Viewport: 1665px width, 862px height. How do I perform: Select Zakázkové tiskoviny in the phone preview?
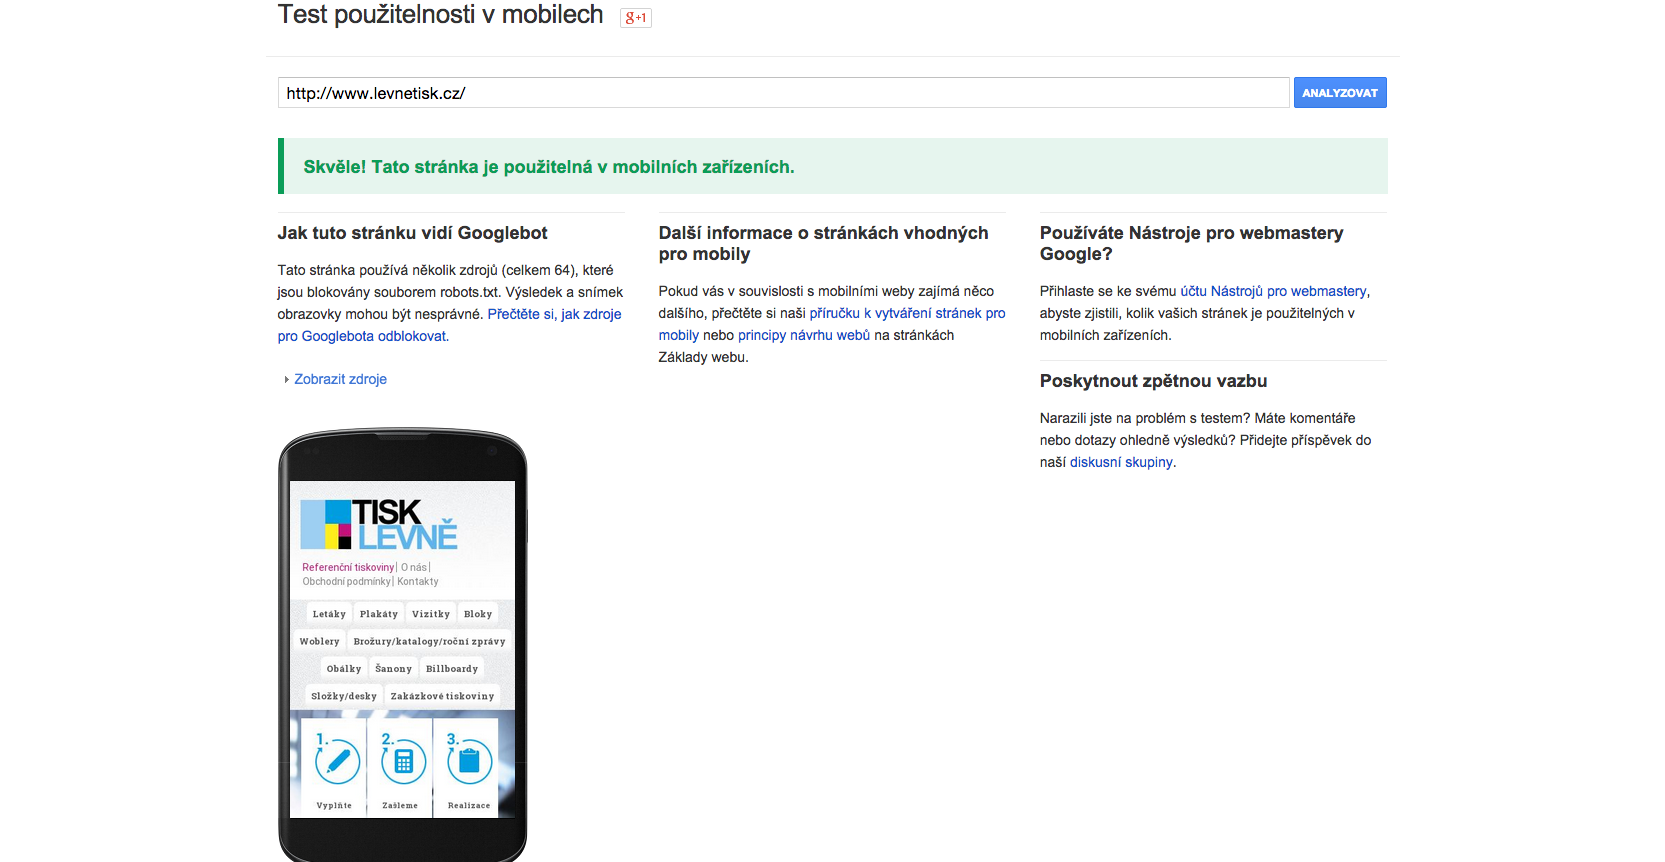tap(442, 696)
